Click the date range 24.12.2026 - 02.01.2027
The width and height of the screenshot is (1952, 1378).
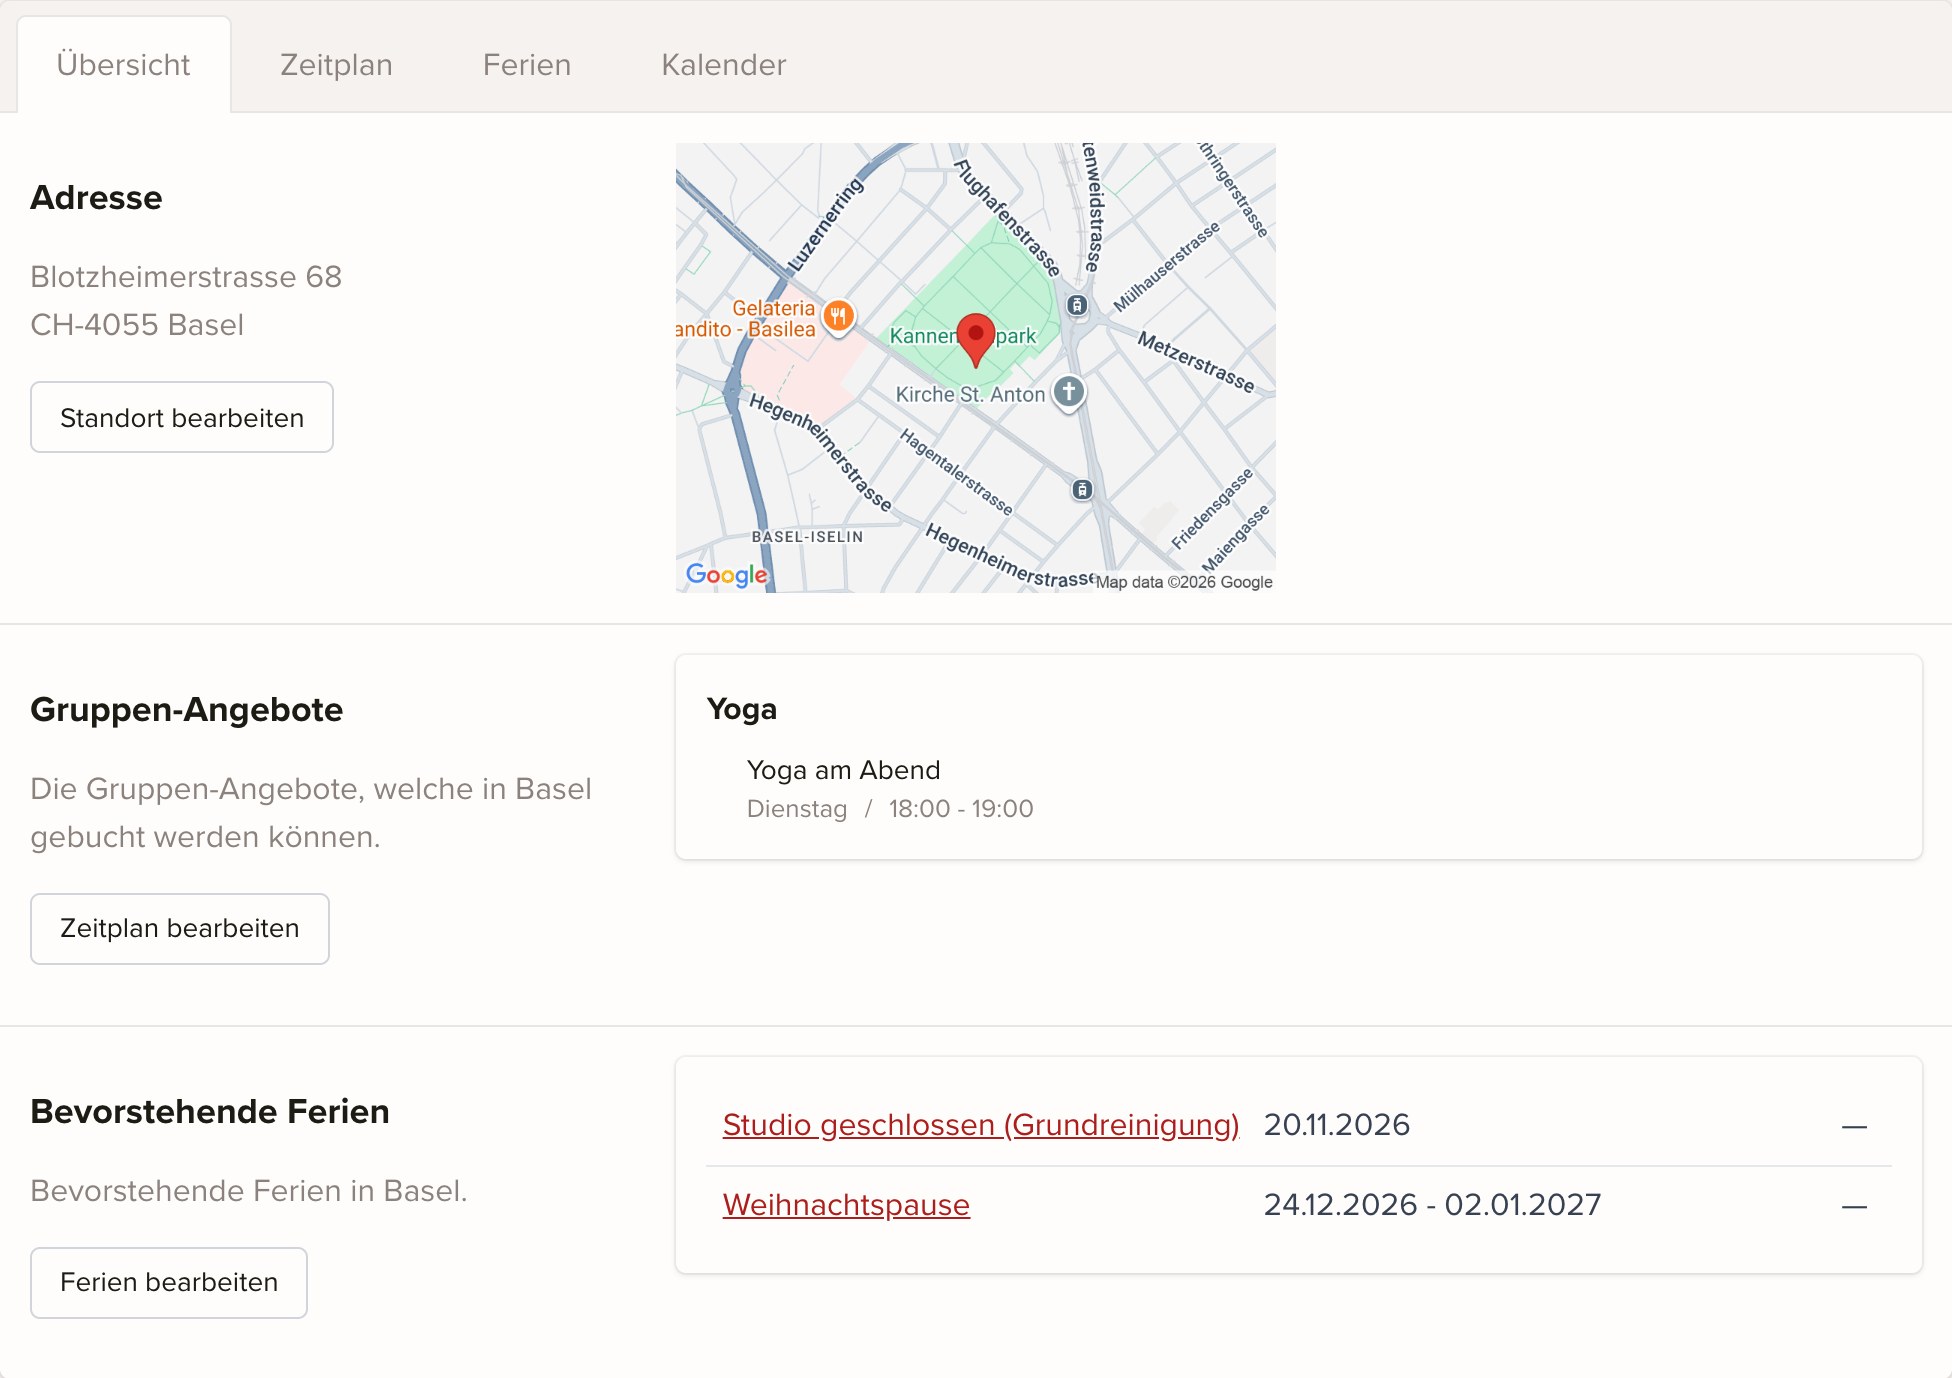pos(1433,1205)
